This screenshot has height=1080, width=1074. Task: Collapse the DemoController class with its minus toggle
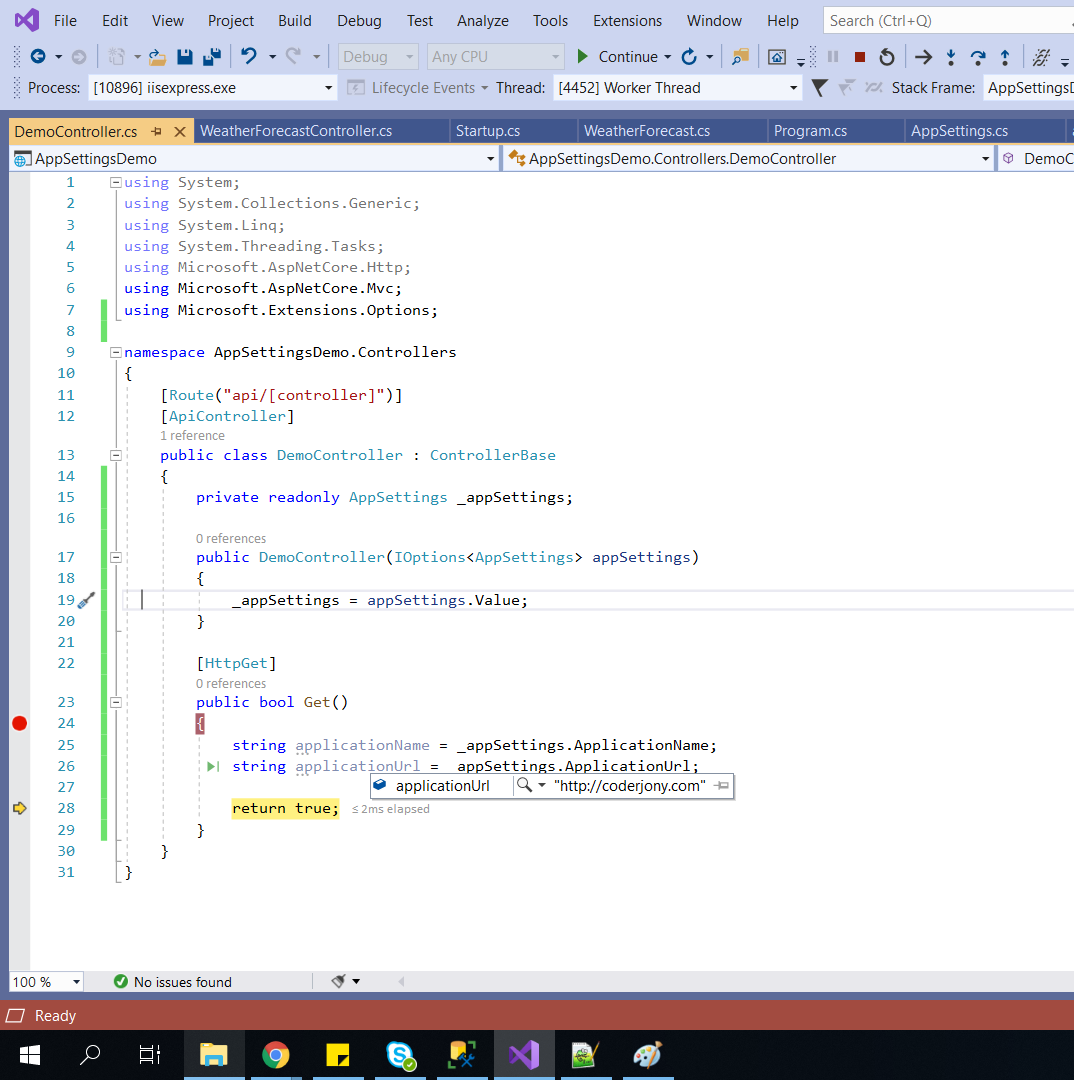[x=115, y=455]
